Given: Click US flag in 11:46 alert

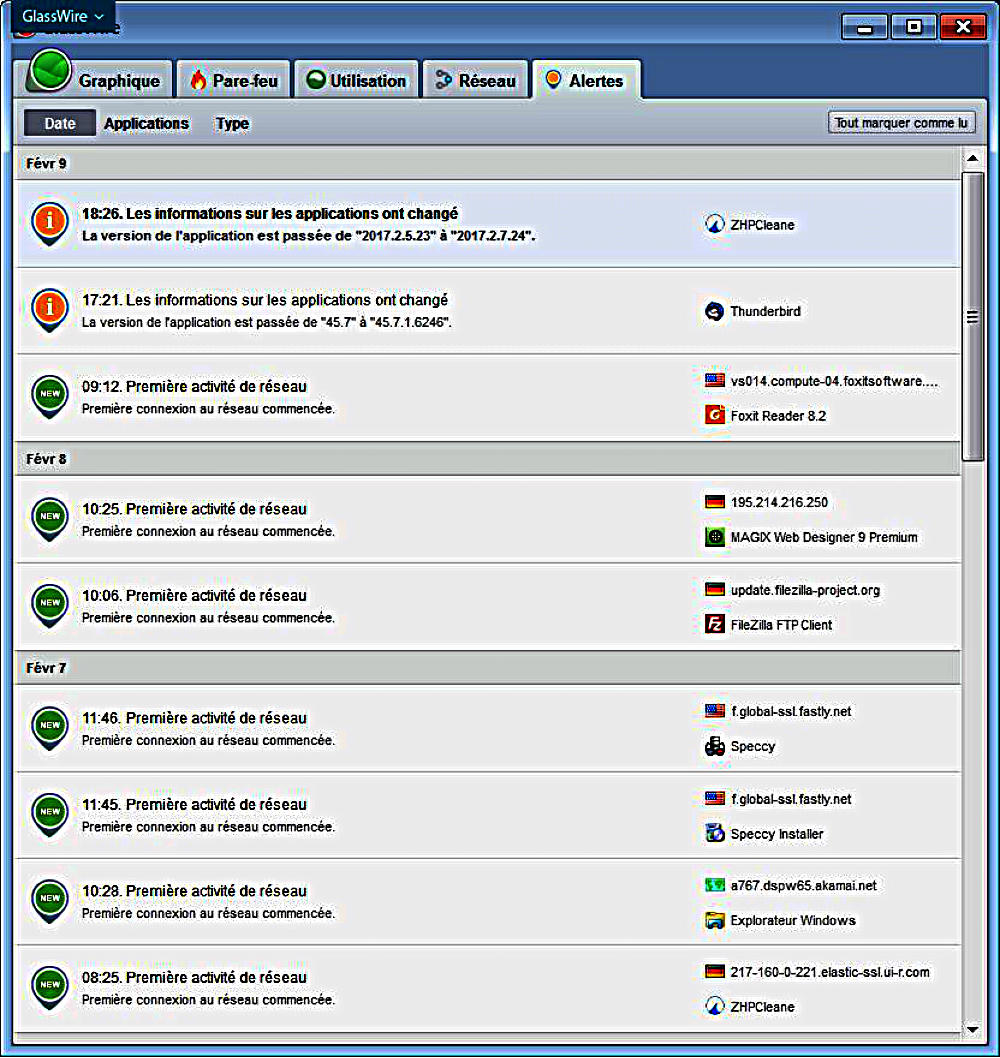Looking at the screenshot, I should pyautogui.click(x=715, y=711).
